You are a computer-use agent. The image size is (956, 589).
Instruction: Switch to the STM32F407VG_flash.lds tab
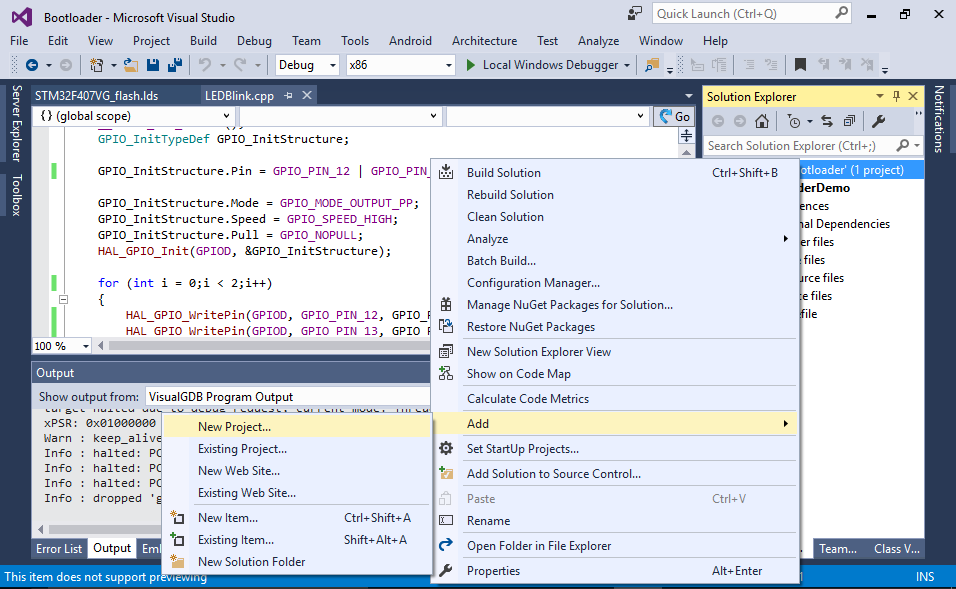[x=96, y=96]
